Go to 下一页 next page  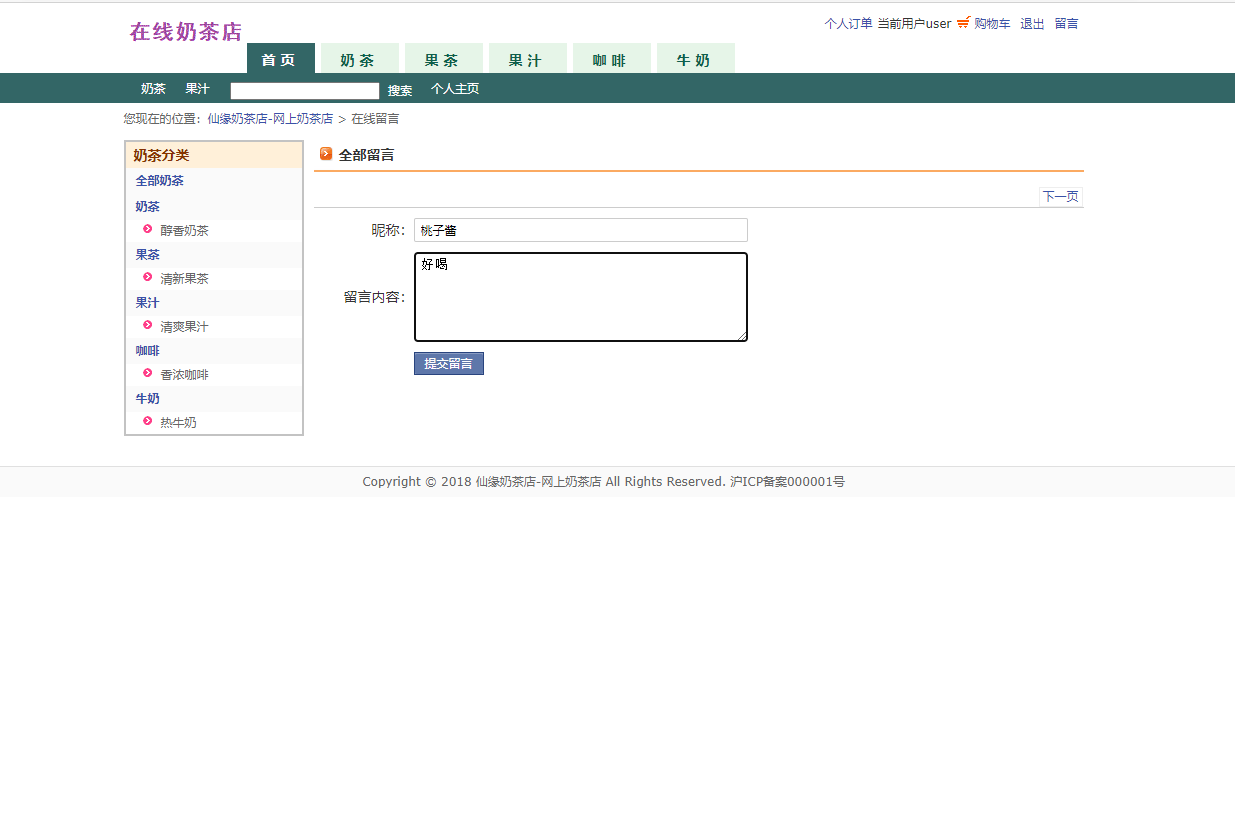1059,196
